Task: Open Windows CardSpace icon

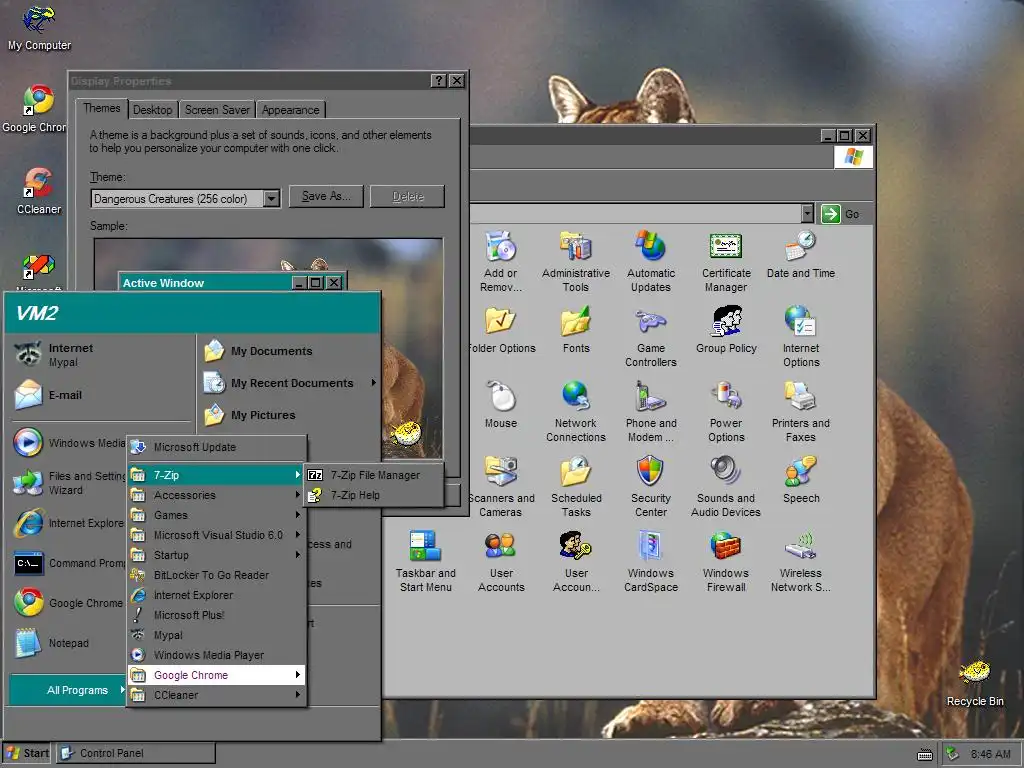Action: [x=650, y=562]
